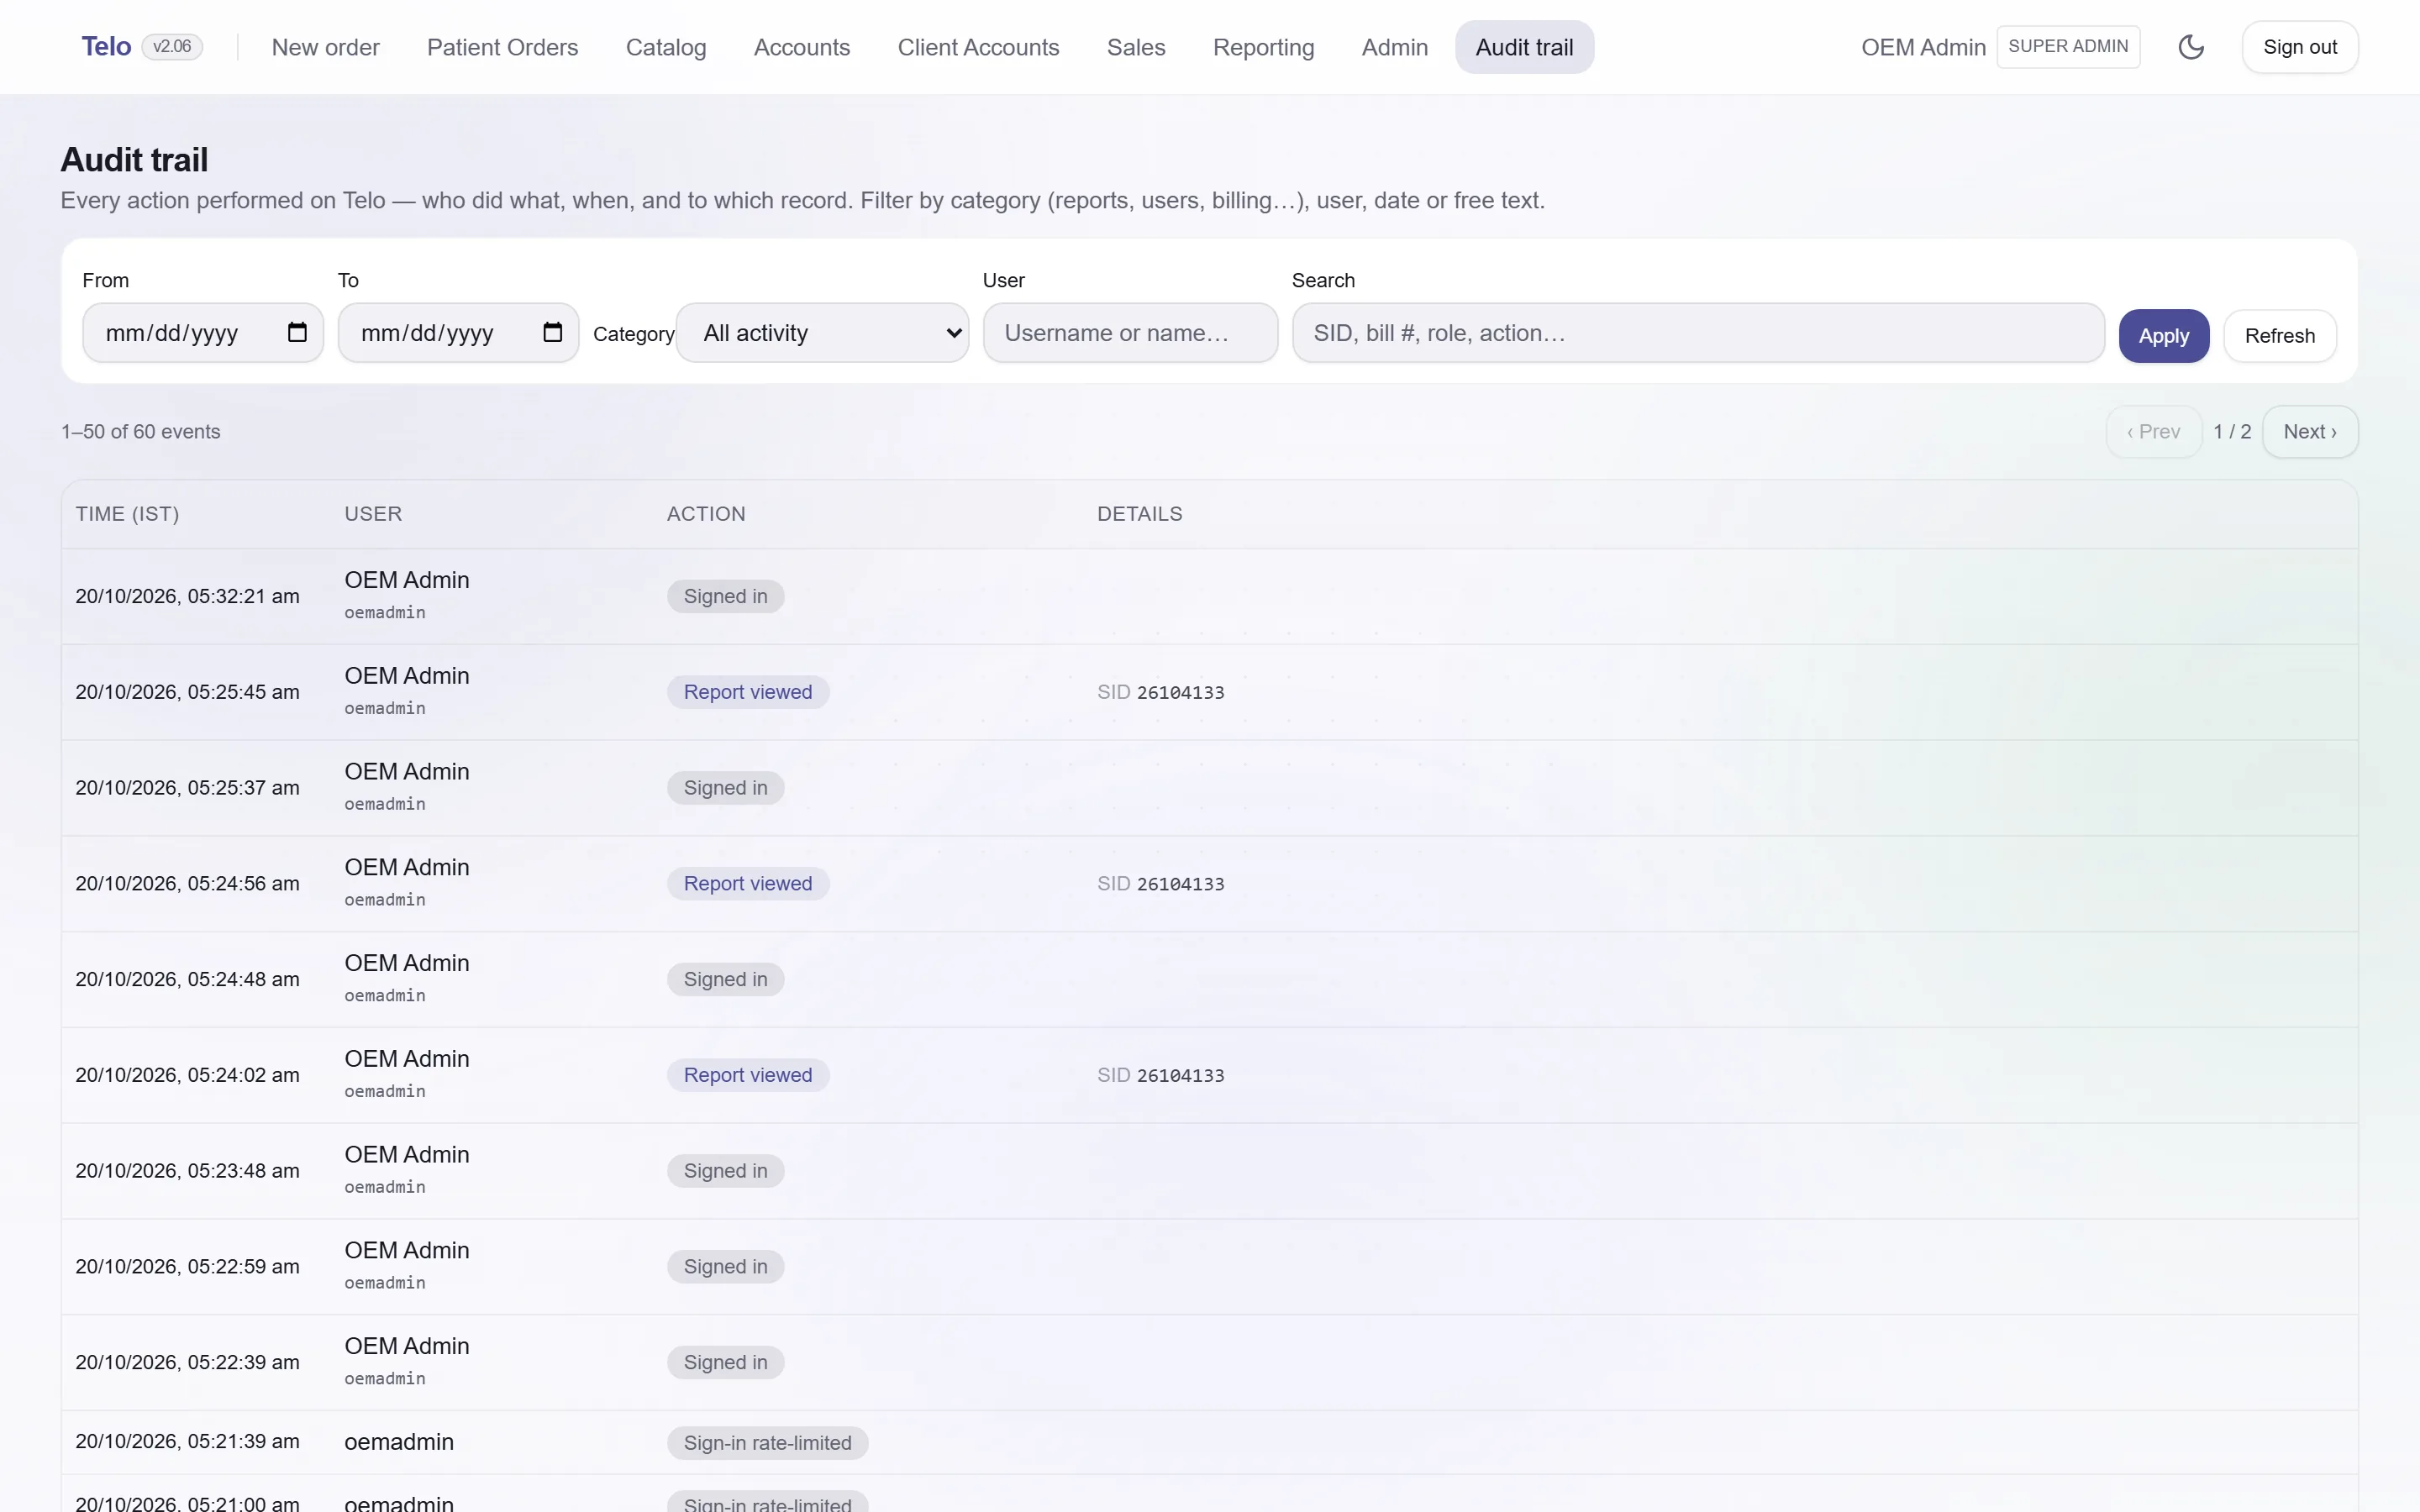Click the DETAILS column header
The width and height of the screenshot is (2420, 1512).
coord(1139,514)
